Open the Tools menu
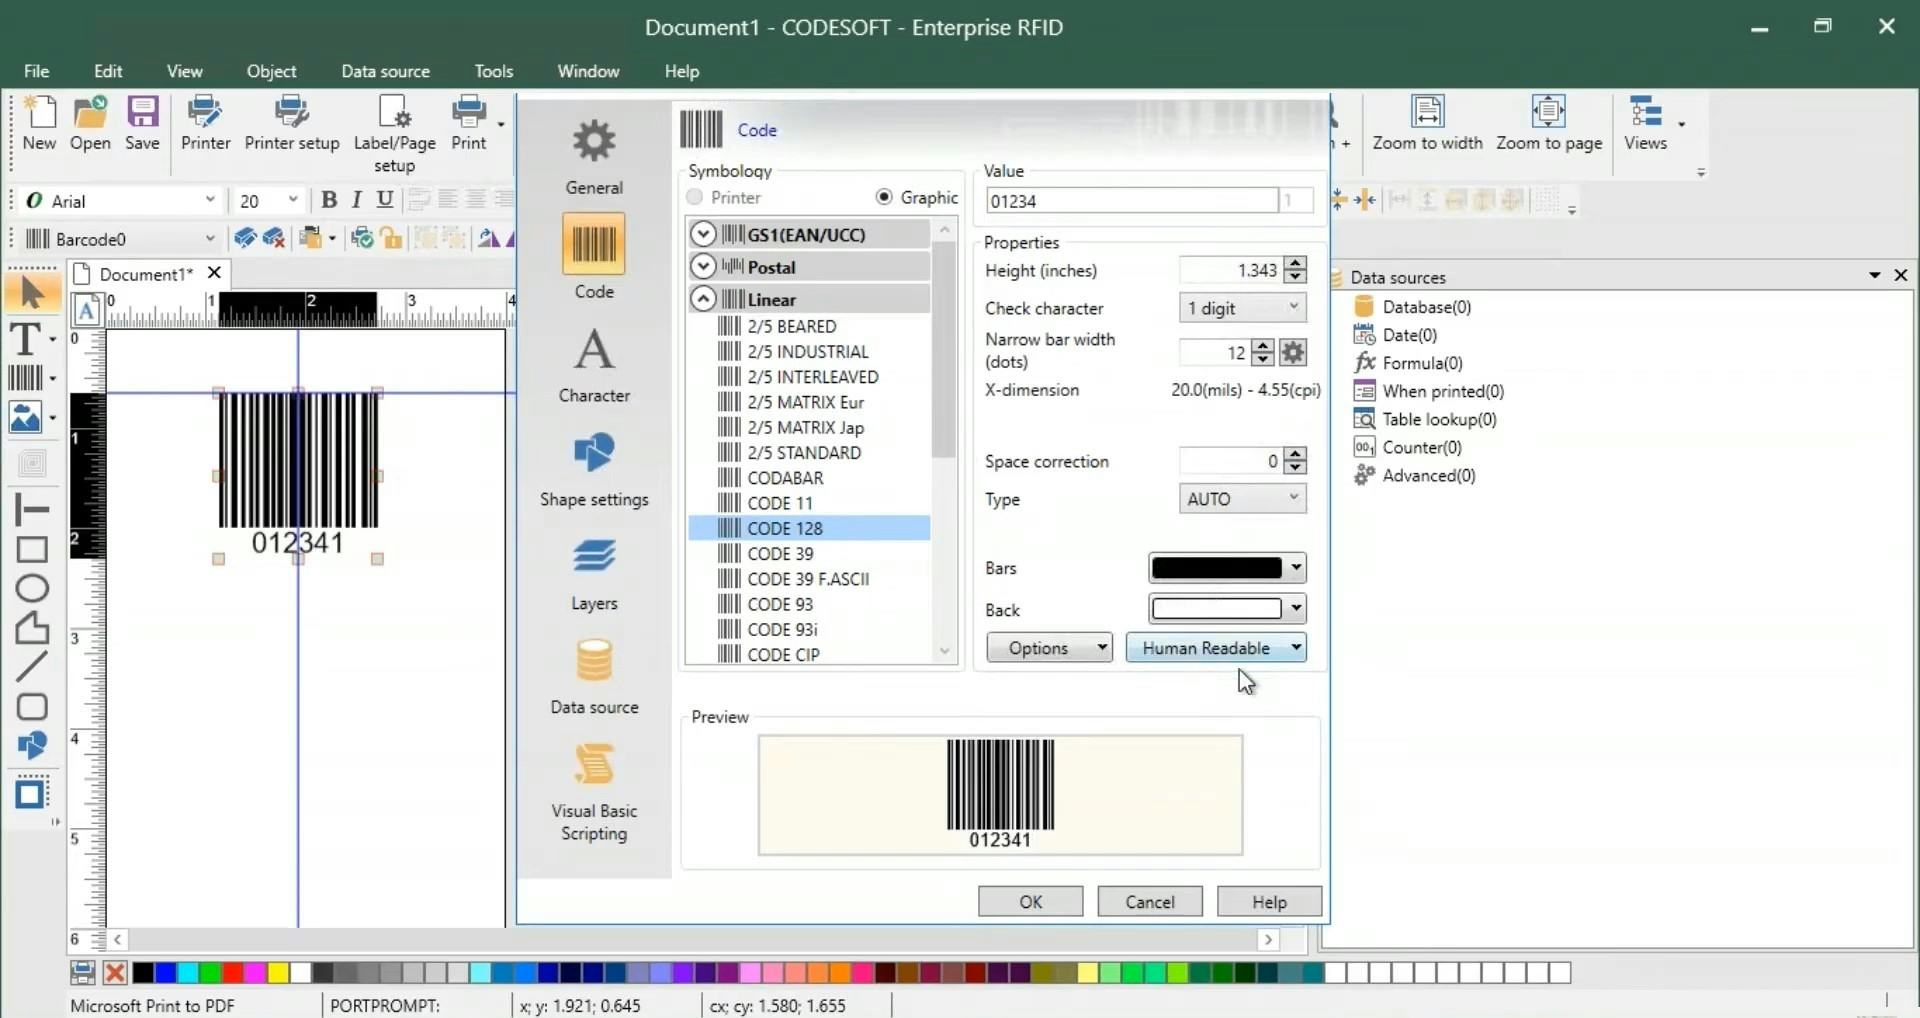Viewport: 1920px width, 1018px height. (x=494, y=71)
